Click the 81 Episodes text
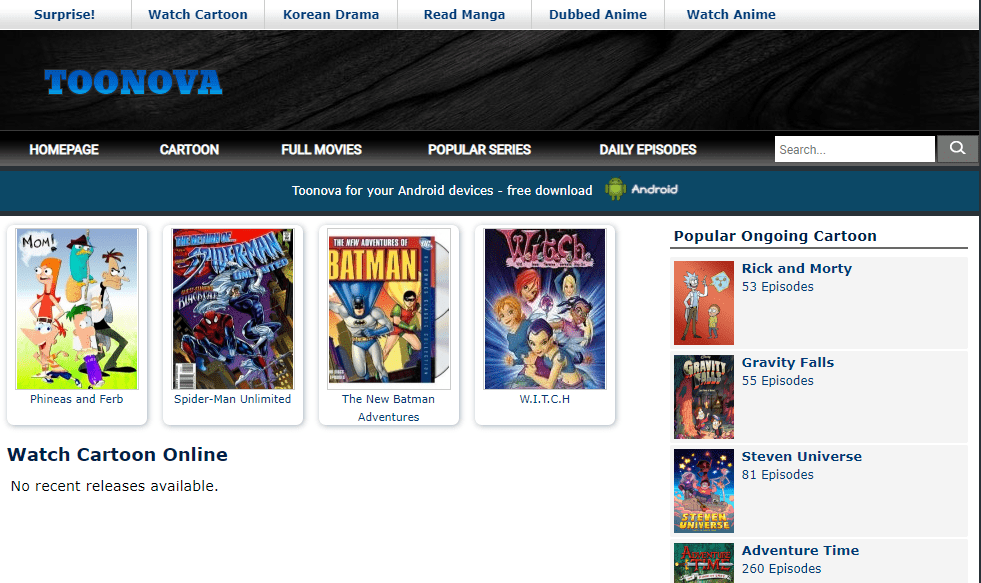Screen dimensions: 981x583 tap(778, 475)
